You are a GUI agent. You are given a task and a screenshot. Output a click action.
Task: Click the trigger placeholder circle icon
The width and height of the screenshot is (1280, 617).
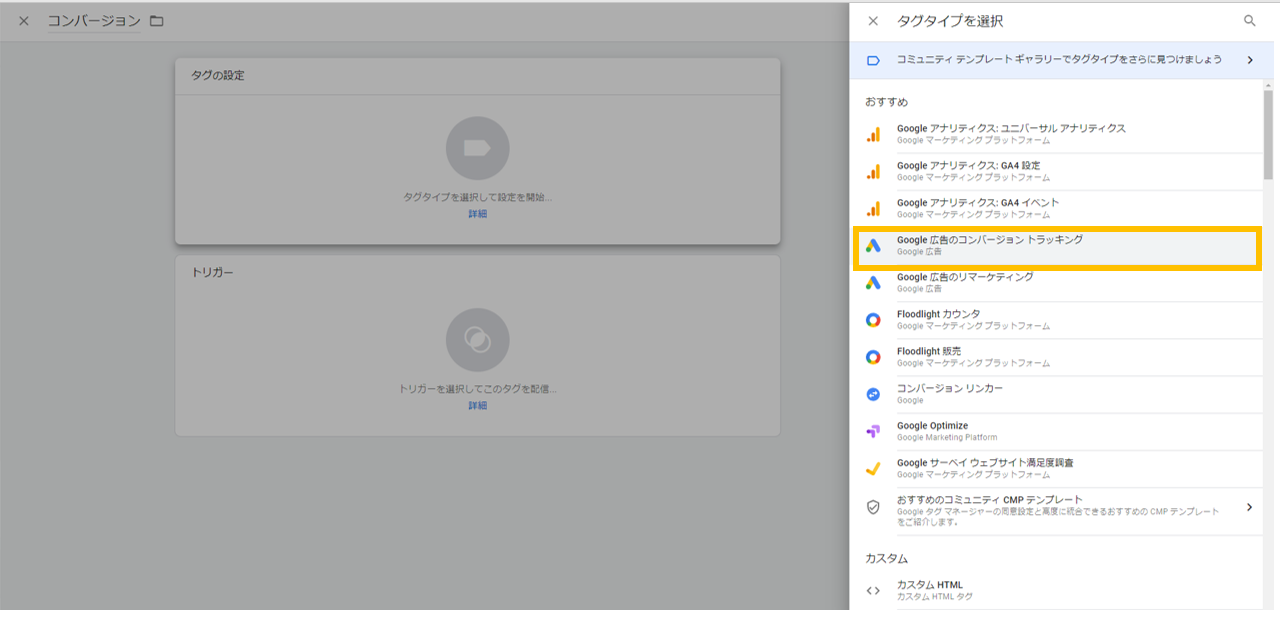477,340
